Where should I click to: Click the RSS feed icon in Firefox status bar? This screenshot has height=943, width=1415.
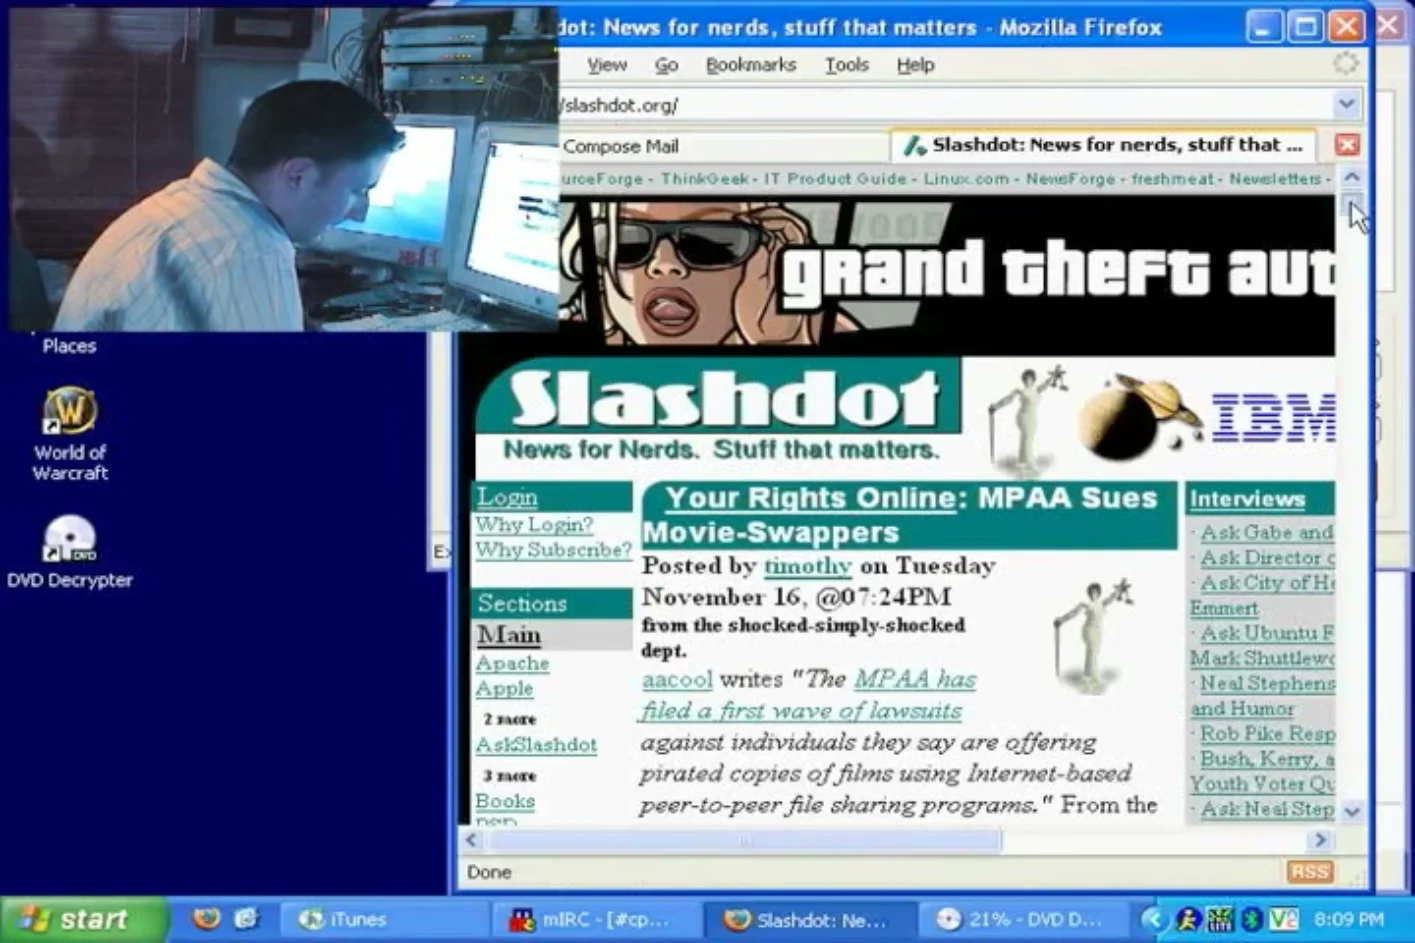coord(1309,872)
